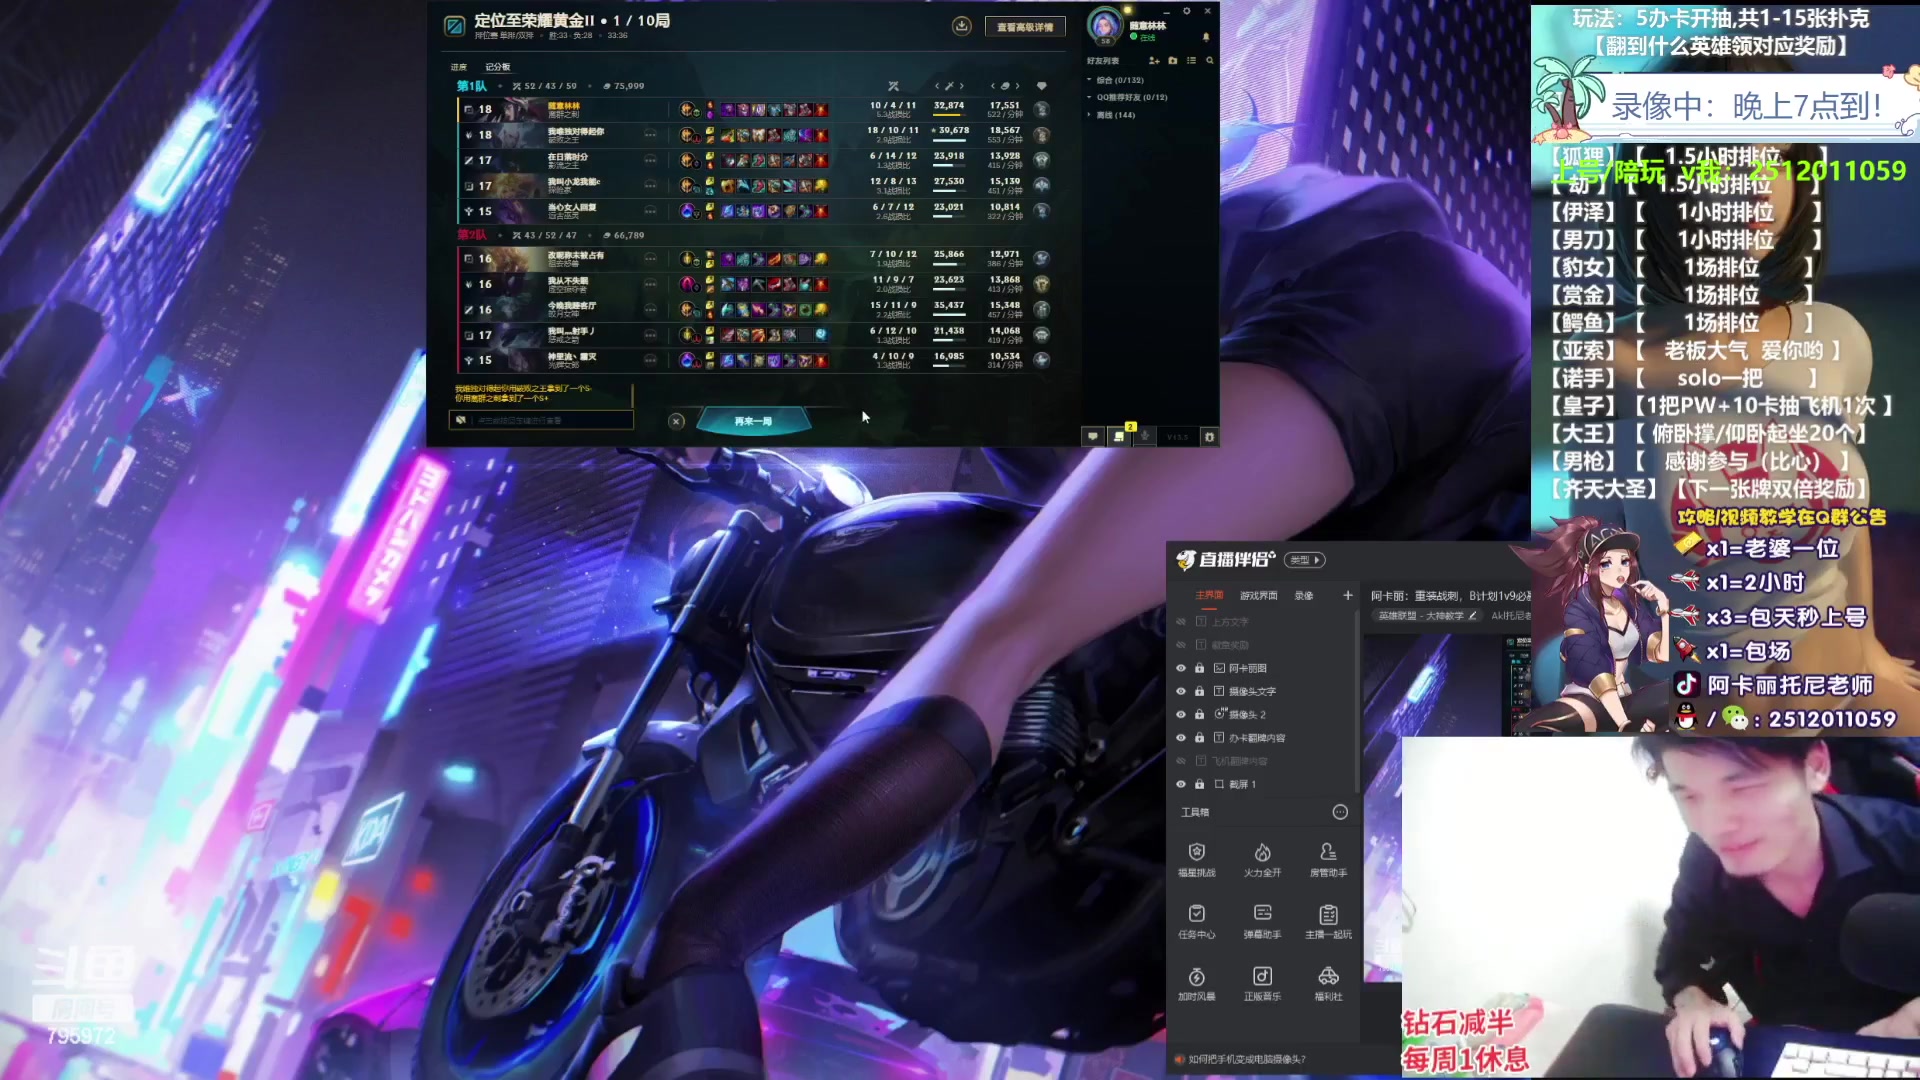Screen dimensions: 1920x1080
Task: Open 火力全开 tool
Action: [1262, 859]
